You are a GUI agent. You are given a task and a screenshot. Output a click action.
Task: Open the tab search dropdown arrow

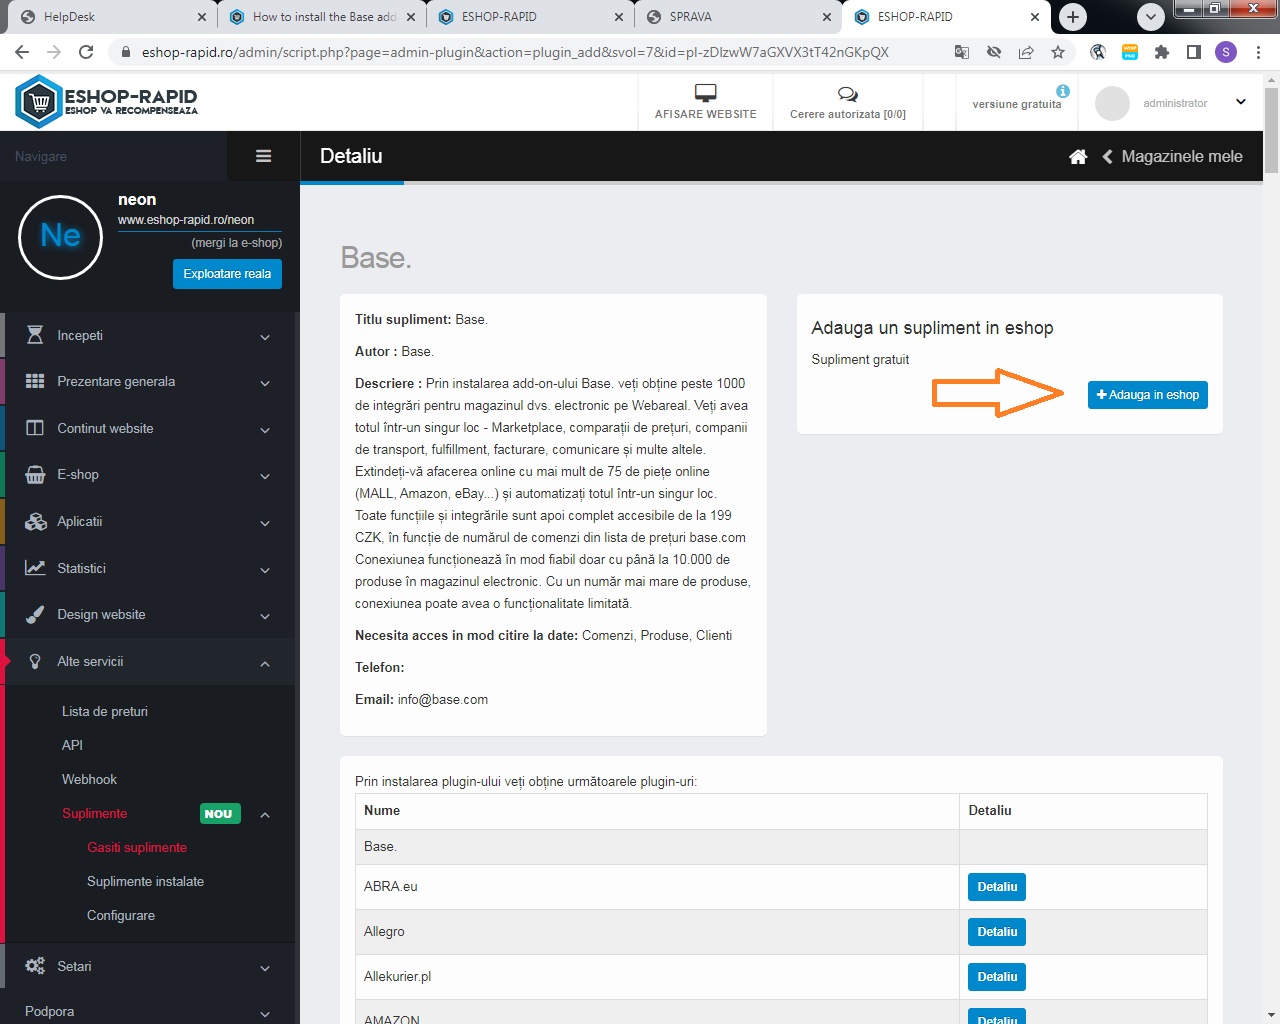(x=1151, y=17)
